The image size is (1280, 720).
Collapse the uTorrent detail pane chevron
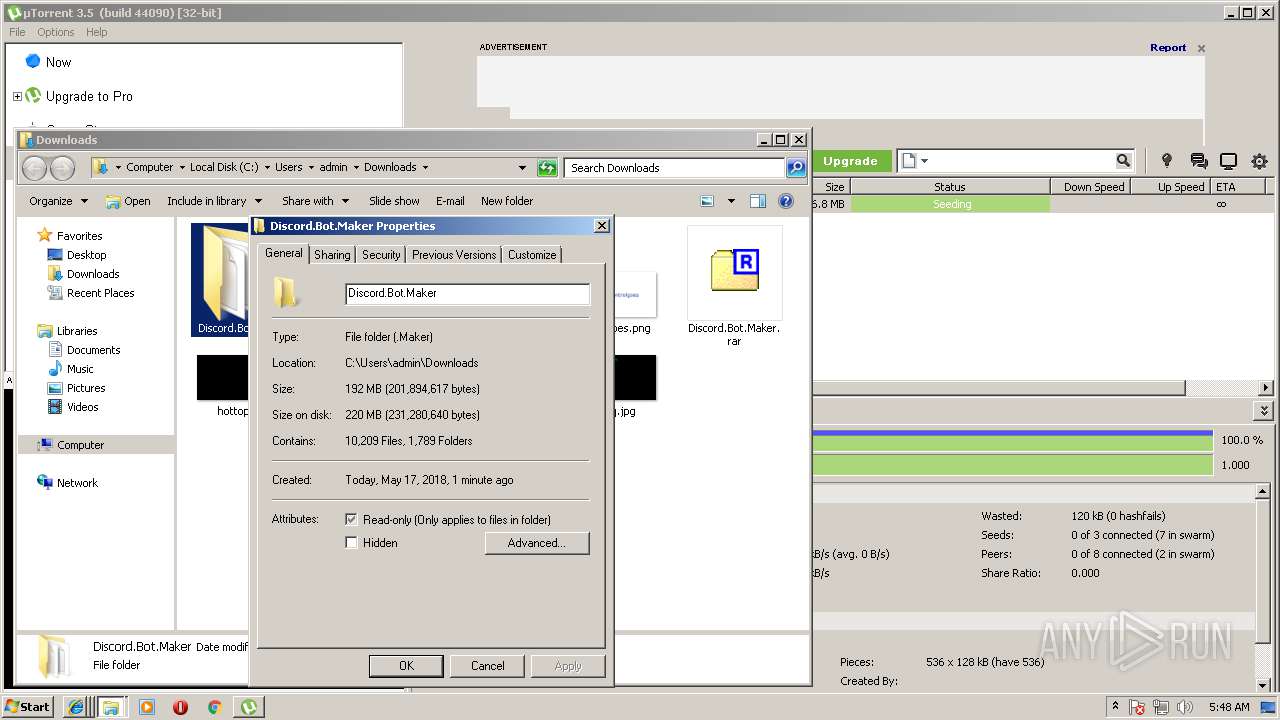click(1264, 411)
